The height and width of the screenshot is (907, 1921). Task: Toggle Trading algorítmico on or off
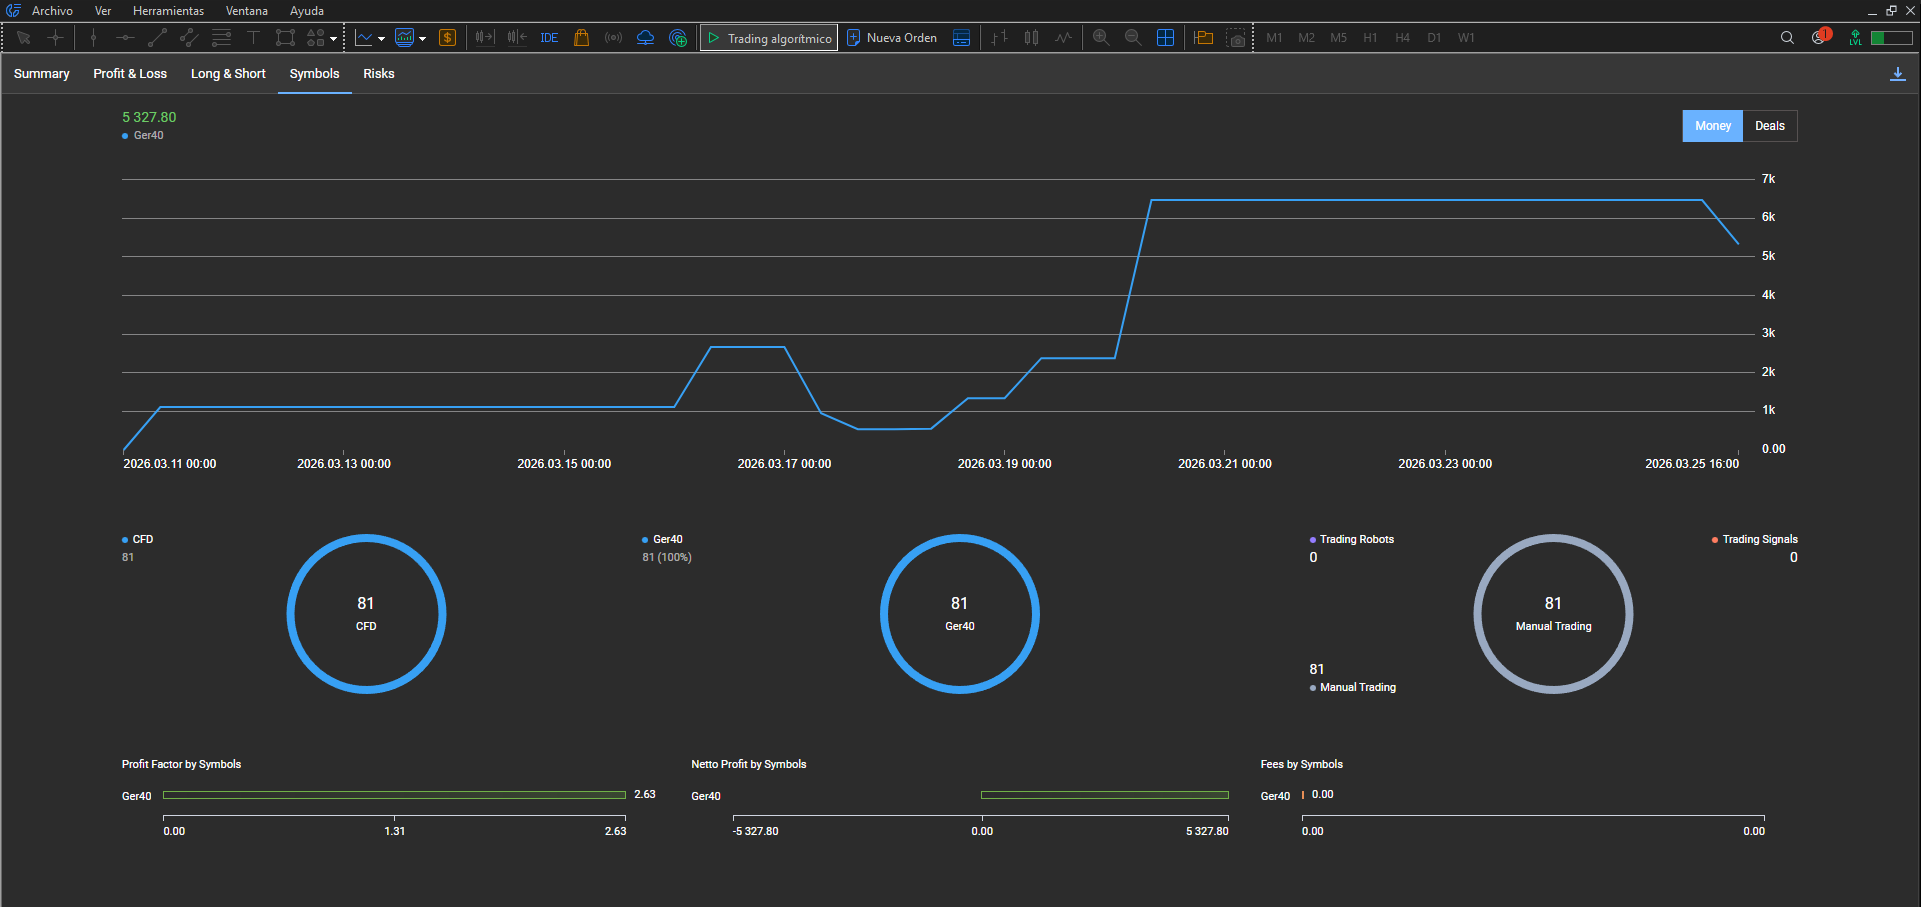pos(769,38)
